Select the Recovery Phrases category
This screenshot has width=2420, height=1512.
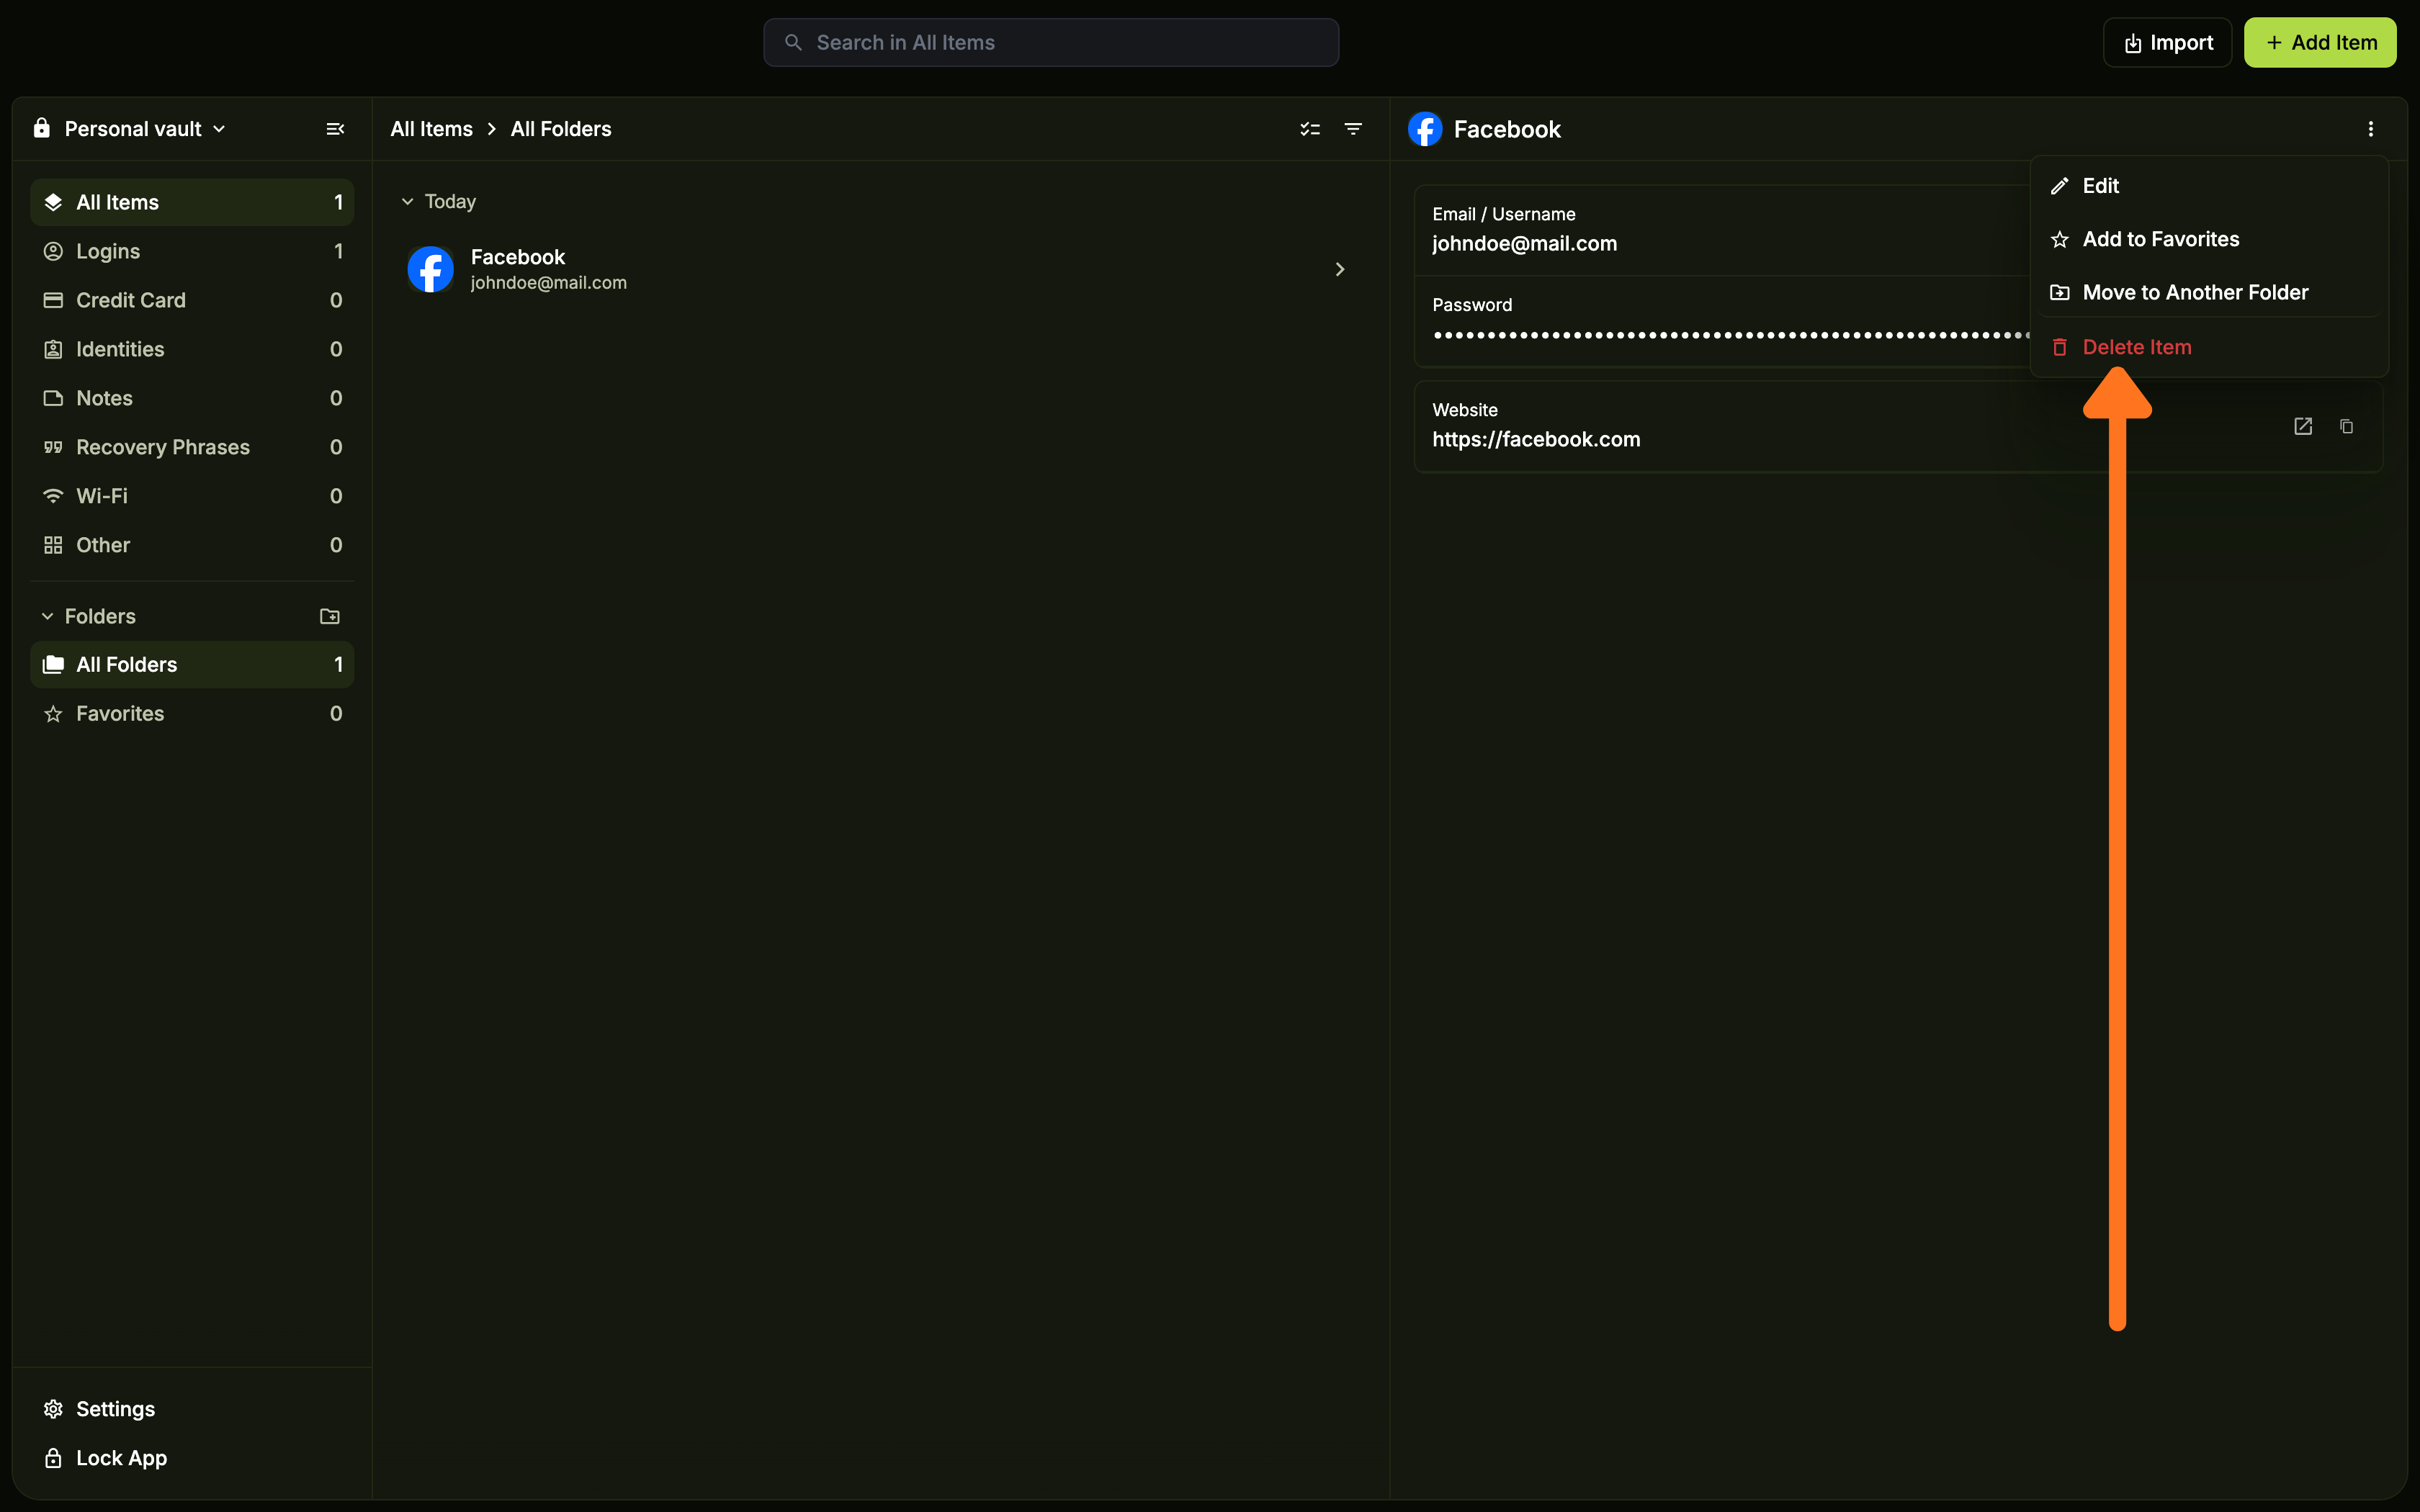pos(162,447)
